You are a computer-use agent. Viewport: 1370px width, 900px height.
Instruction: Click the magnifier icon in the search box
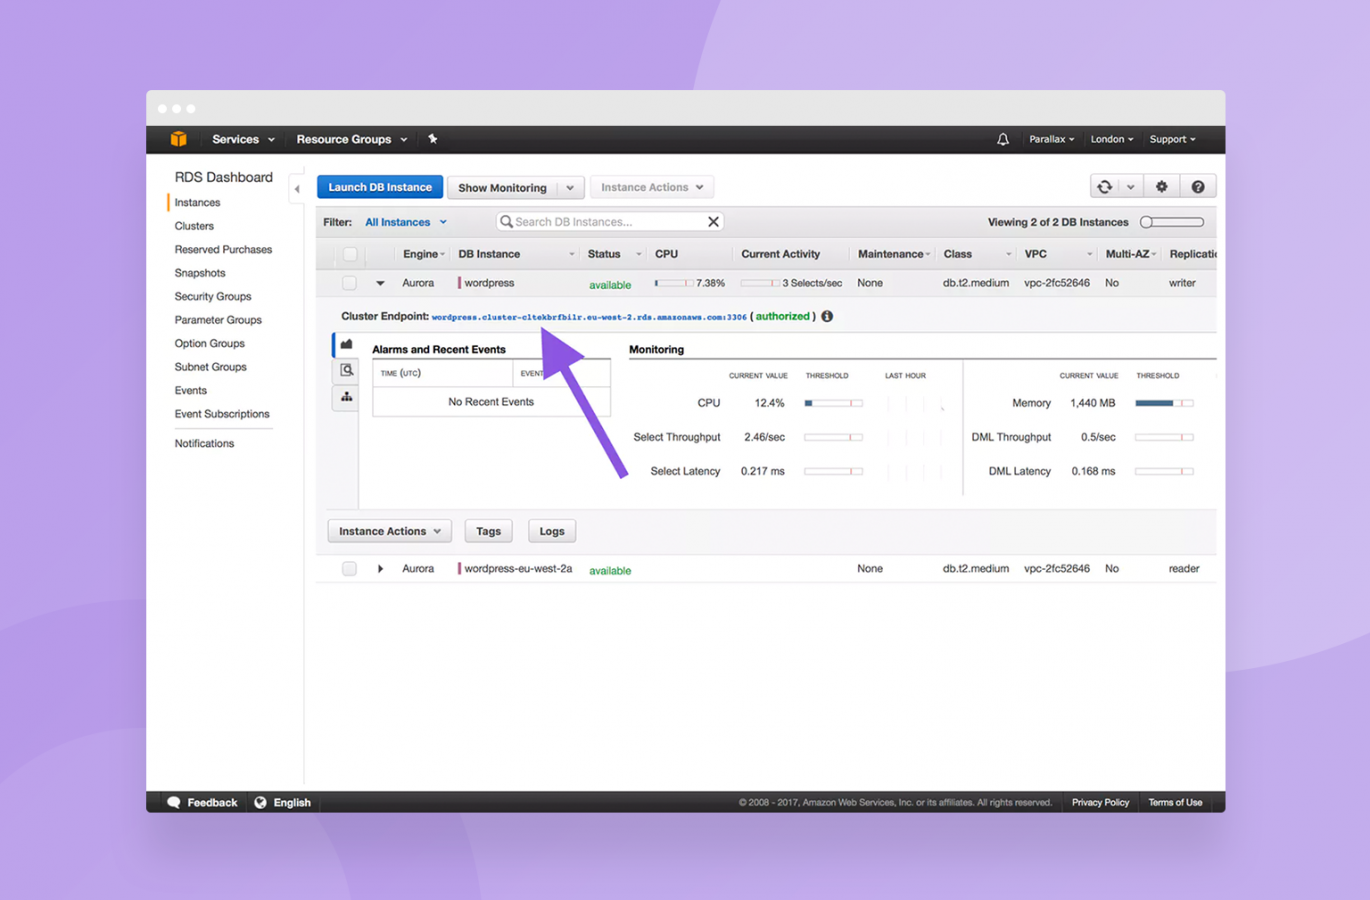pos(506,222)
